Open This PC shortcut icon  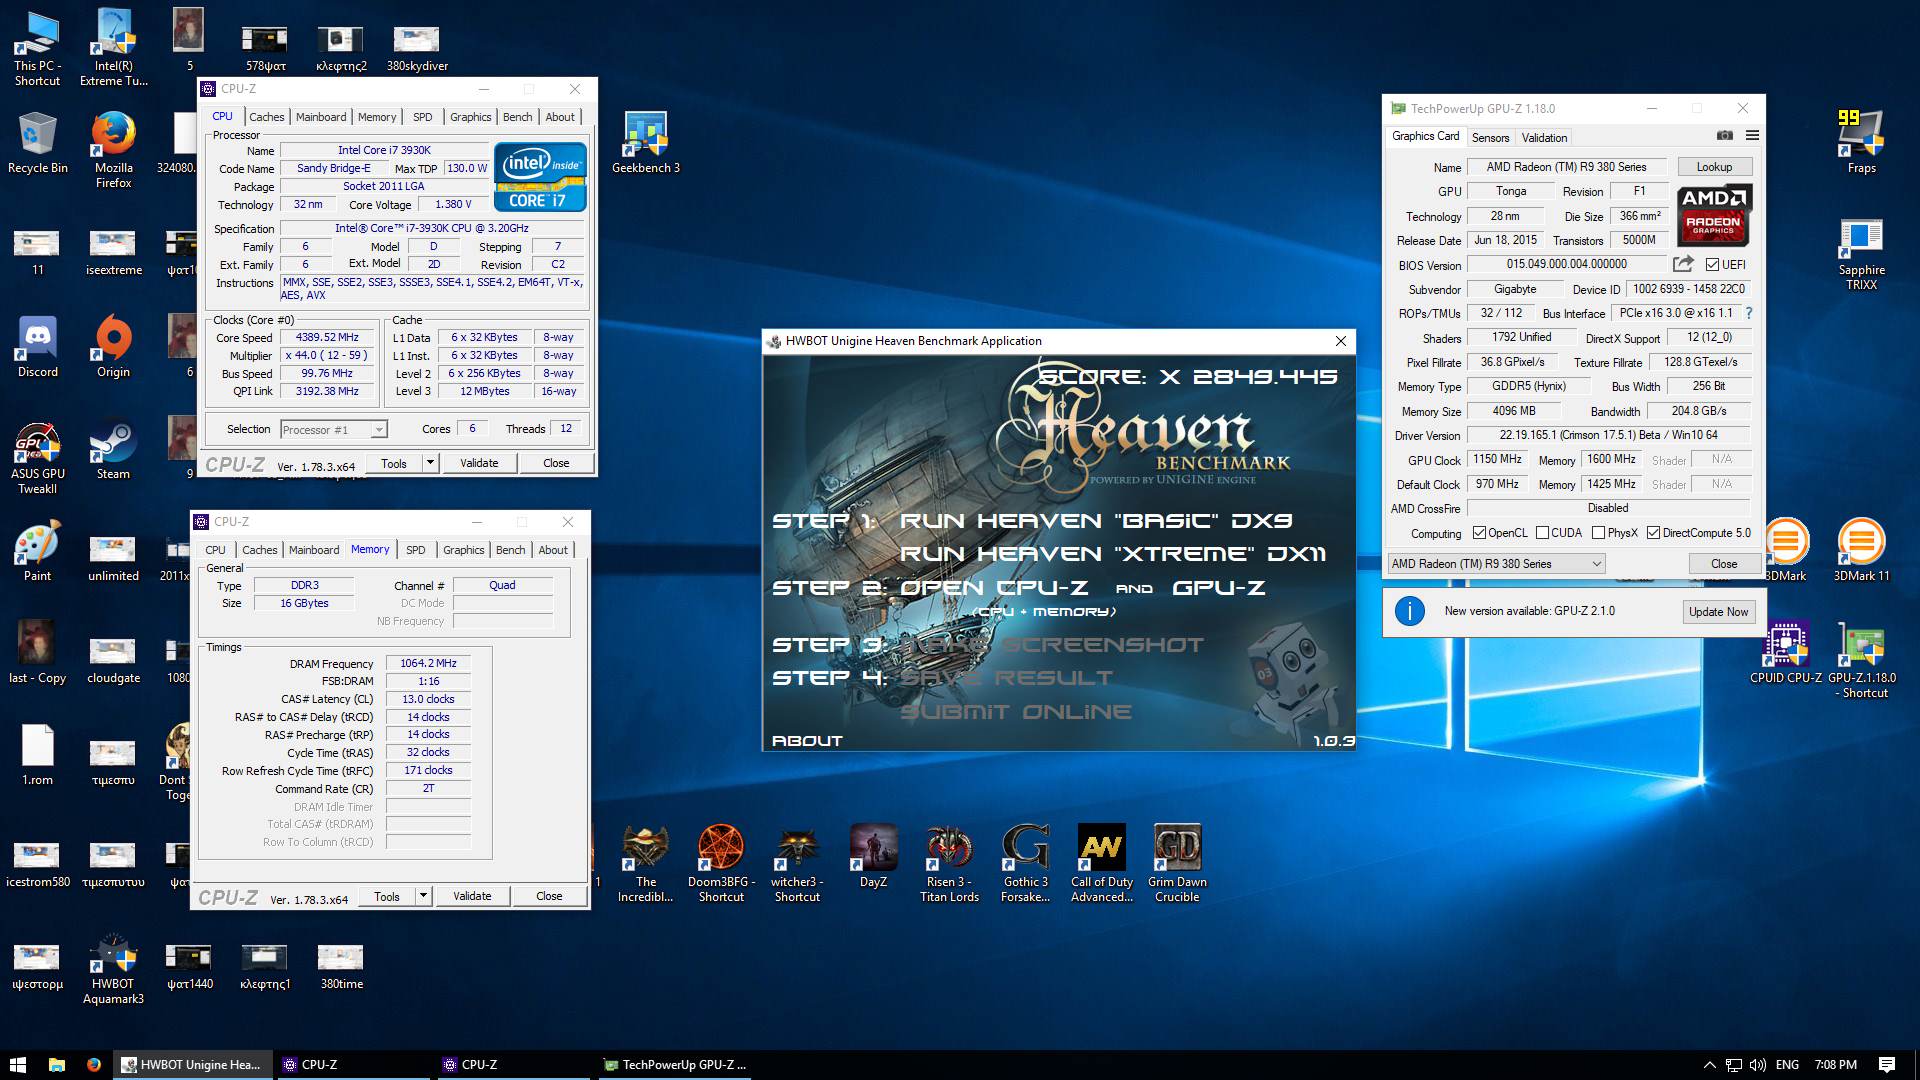(x=37, y=47)
